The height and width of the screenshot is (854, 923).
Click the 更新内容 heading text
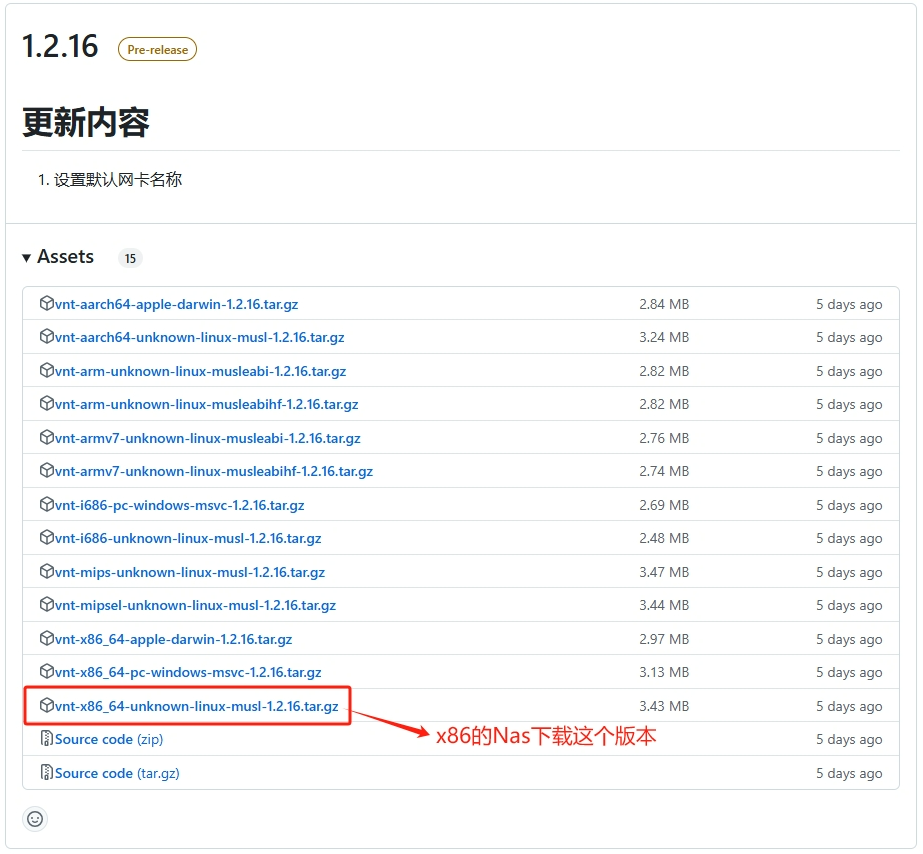84,122
